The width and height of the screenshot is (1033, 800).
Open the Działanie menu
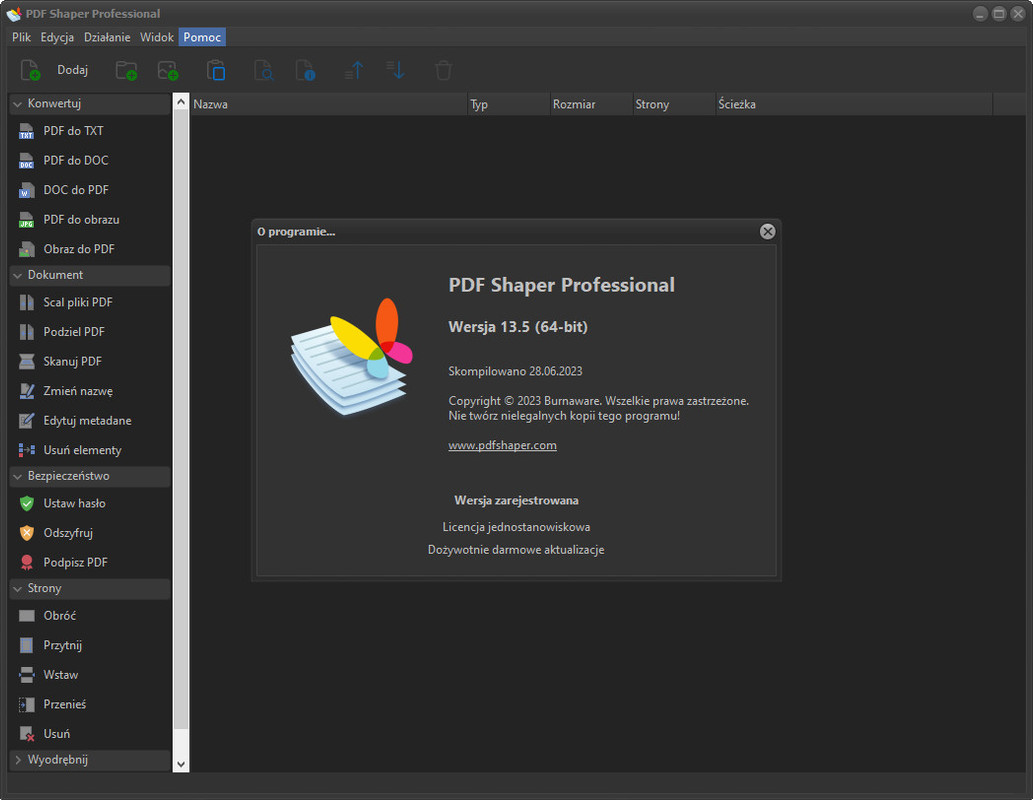107,37
